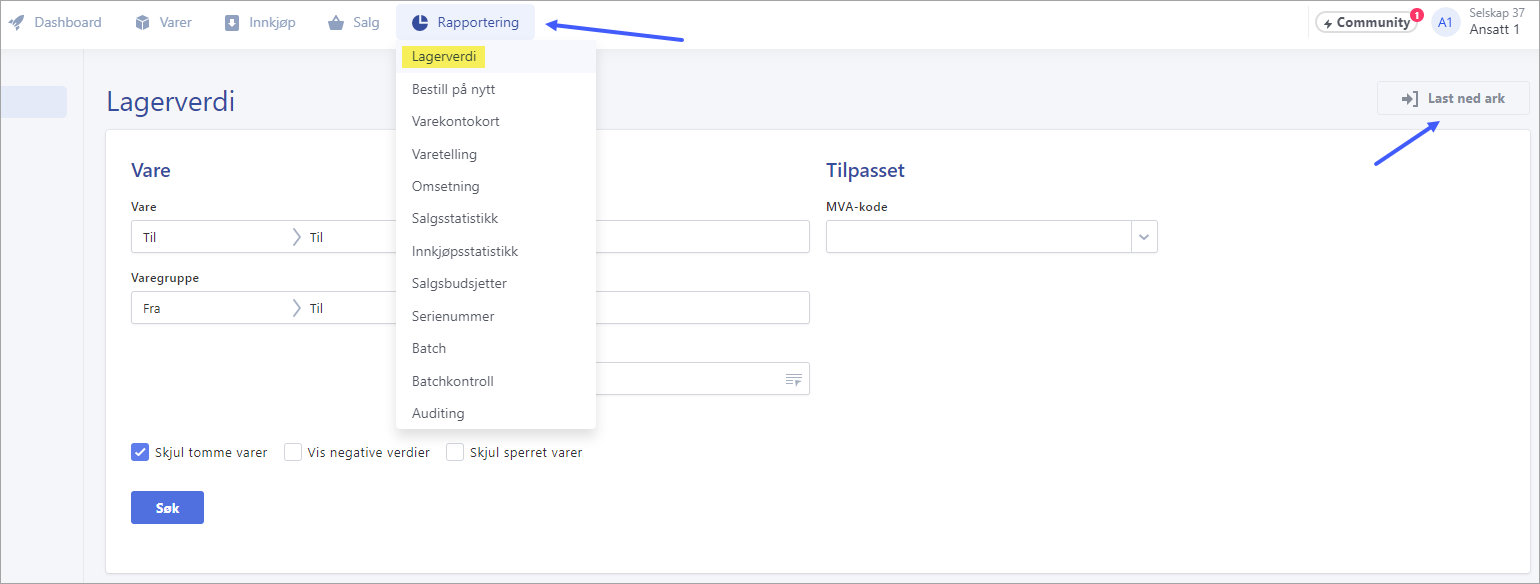Click the download arrow icon on Last ned ark
Screen dimensions: 1540x584
(x=1410, y=98)
